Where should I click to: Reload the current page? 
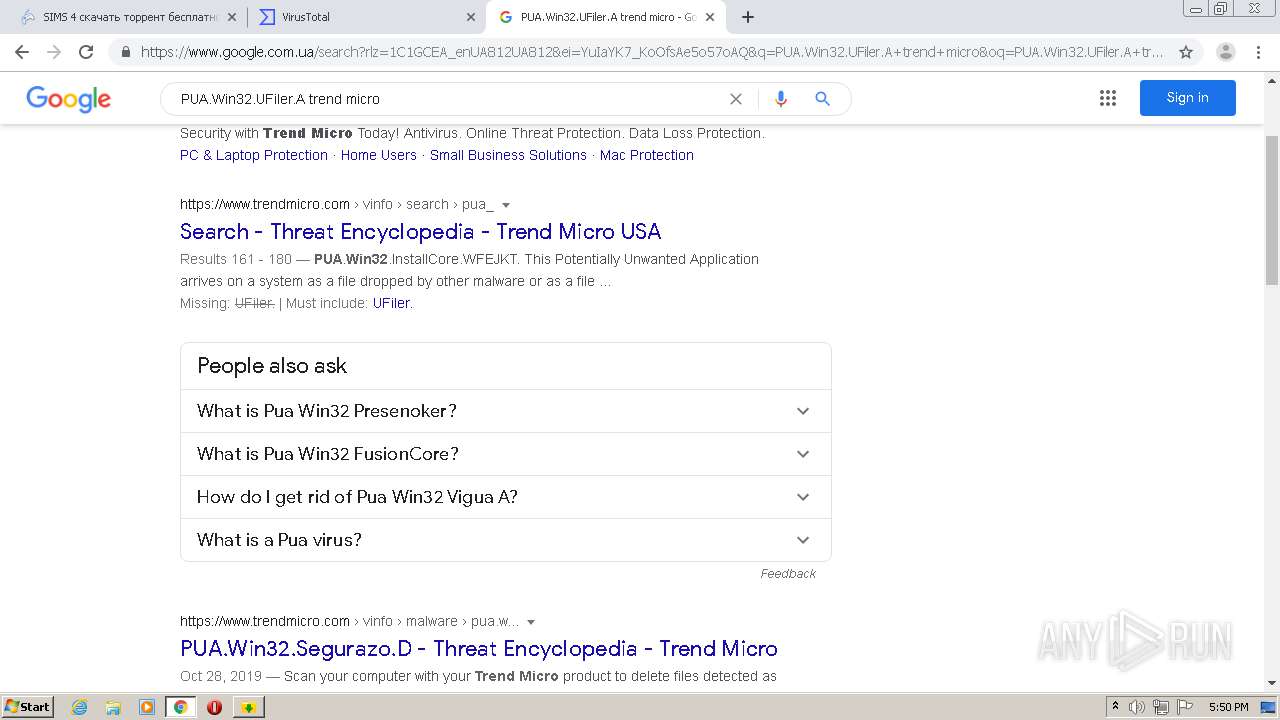pos(86,52)
